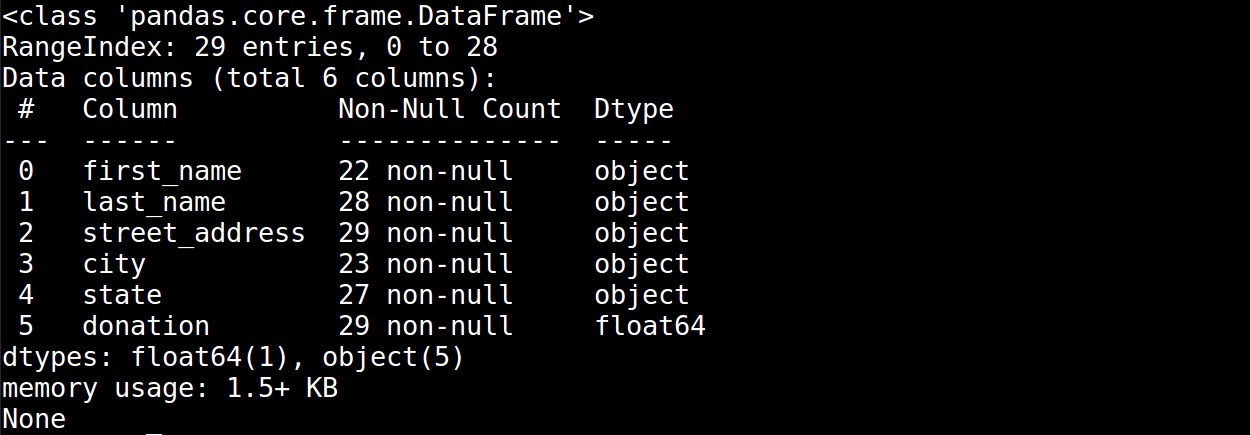Click '27 non-null' in state row
Image resolution: width=1250 pixels, height=435 pixels.
coord(425,295)
